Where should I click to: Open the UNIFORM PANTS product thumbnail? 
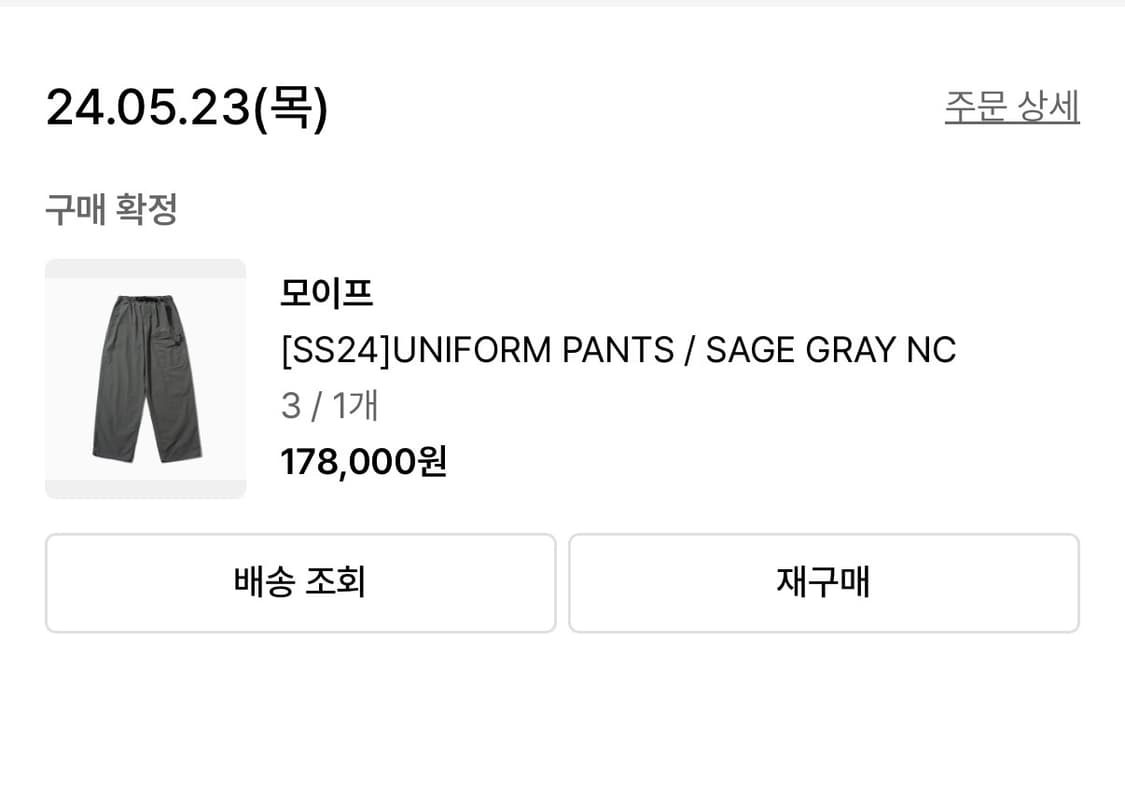click(144, 378)
